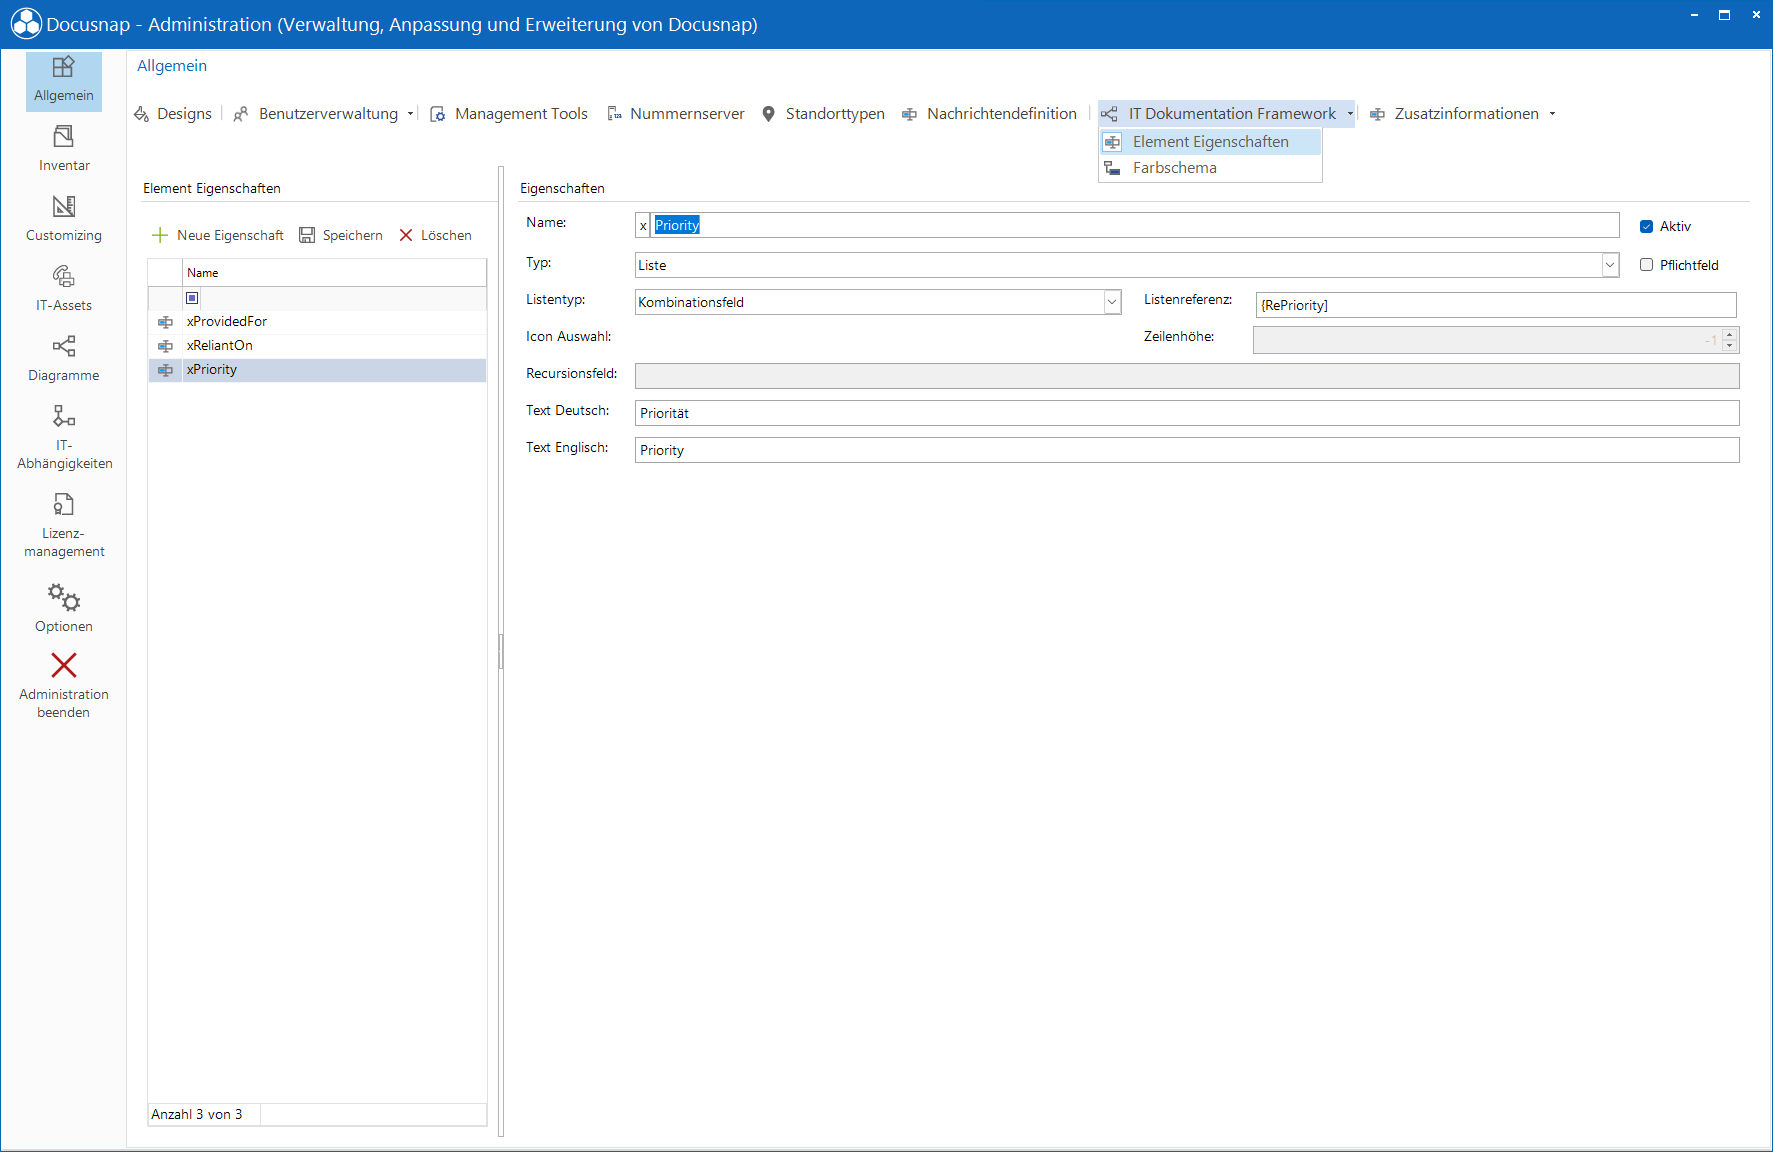The width and height of the screenshot is (1773, 1152).
Task: Click the vertical splitter handle between panels
Action: click(x=501, y=651)
